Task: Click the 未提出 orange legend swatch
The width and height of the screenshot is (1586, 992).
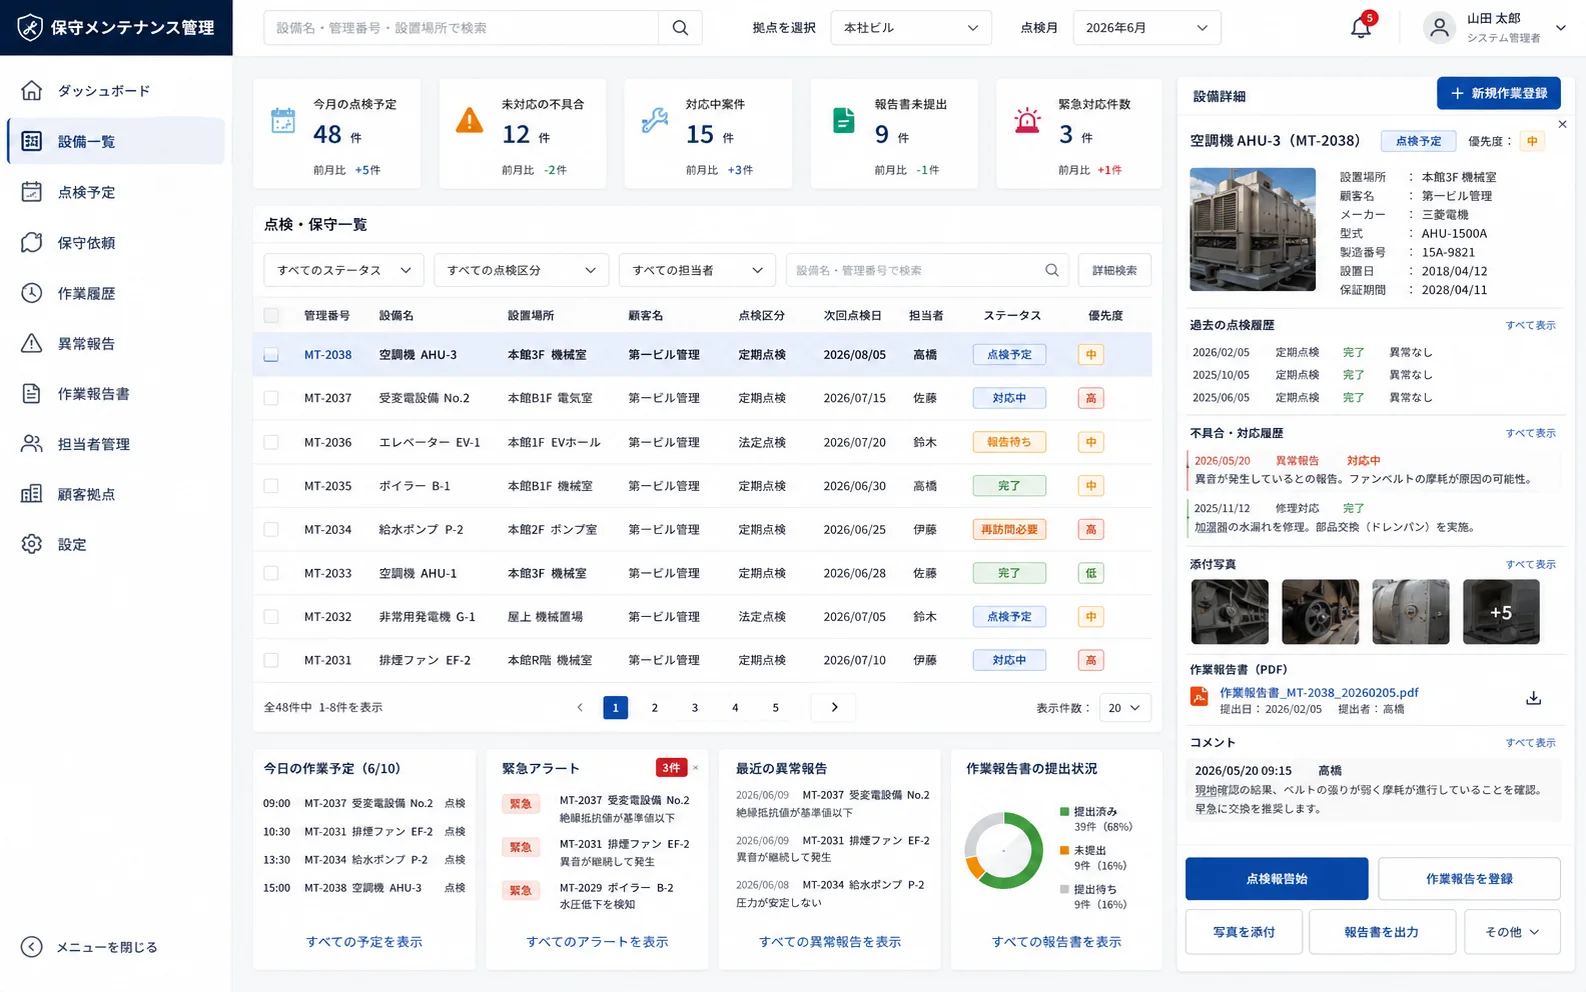Action: pos(1065,851)
